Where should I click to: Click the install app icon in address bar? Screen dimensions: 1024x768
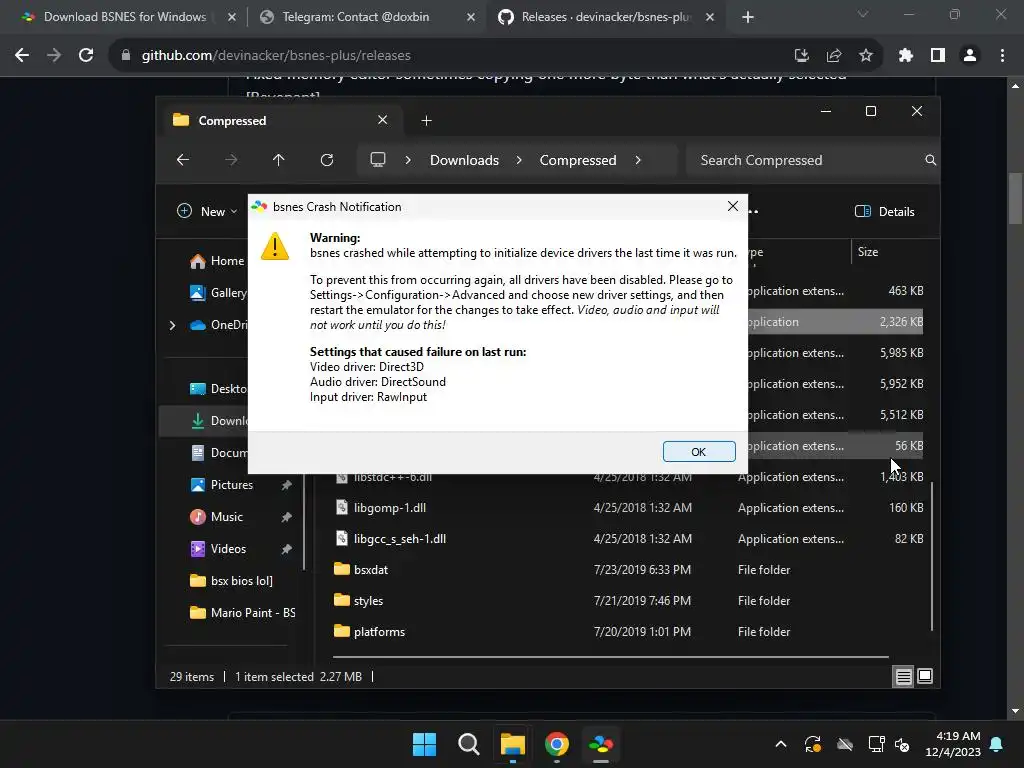pyautogui.click(x=801, y=56)
